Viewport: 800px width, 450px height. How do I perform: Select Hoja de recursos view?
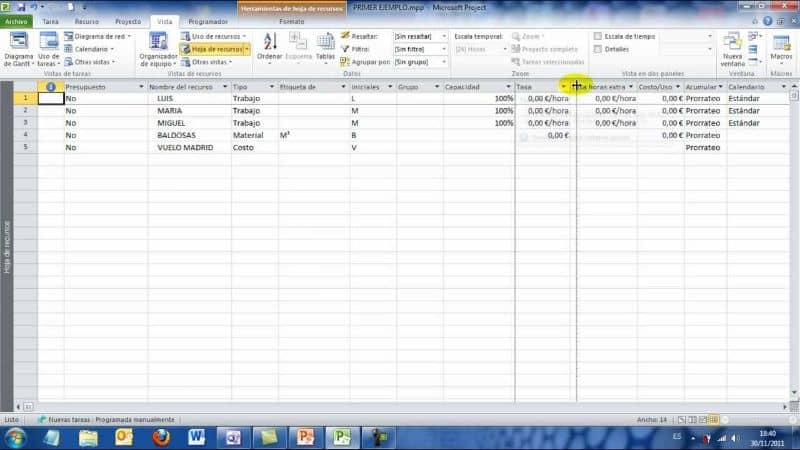point(215,49)
